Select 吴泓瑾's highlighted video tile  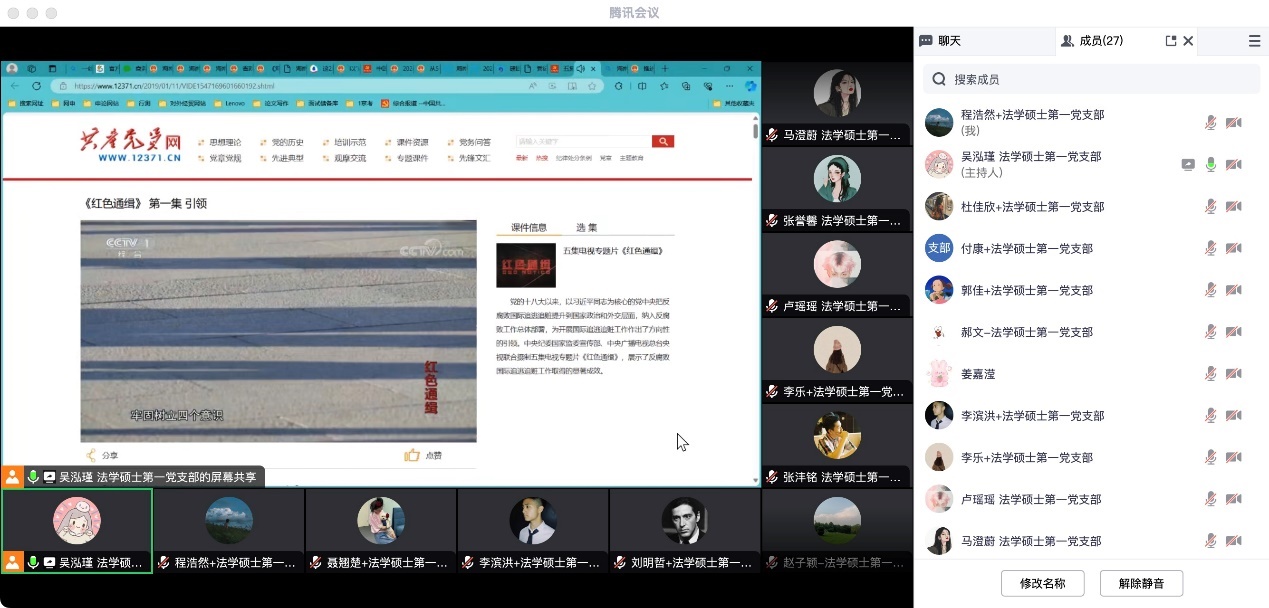77,531
